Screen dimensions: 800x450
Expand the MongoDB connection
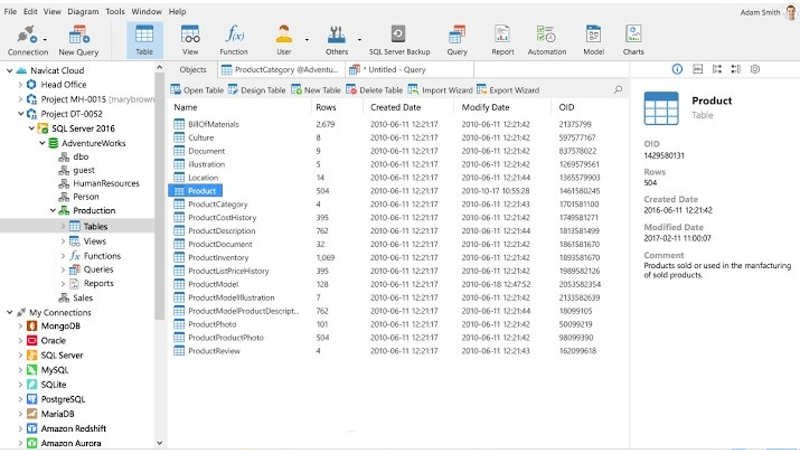[20, 326]
